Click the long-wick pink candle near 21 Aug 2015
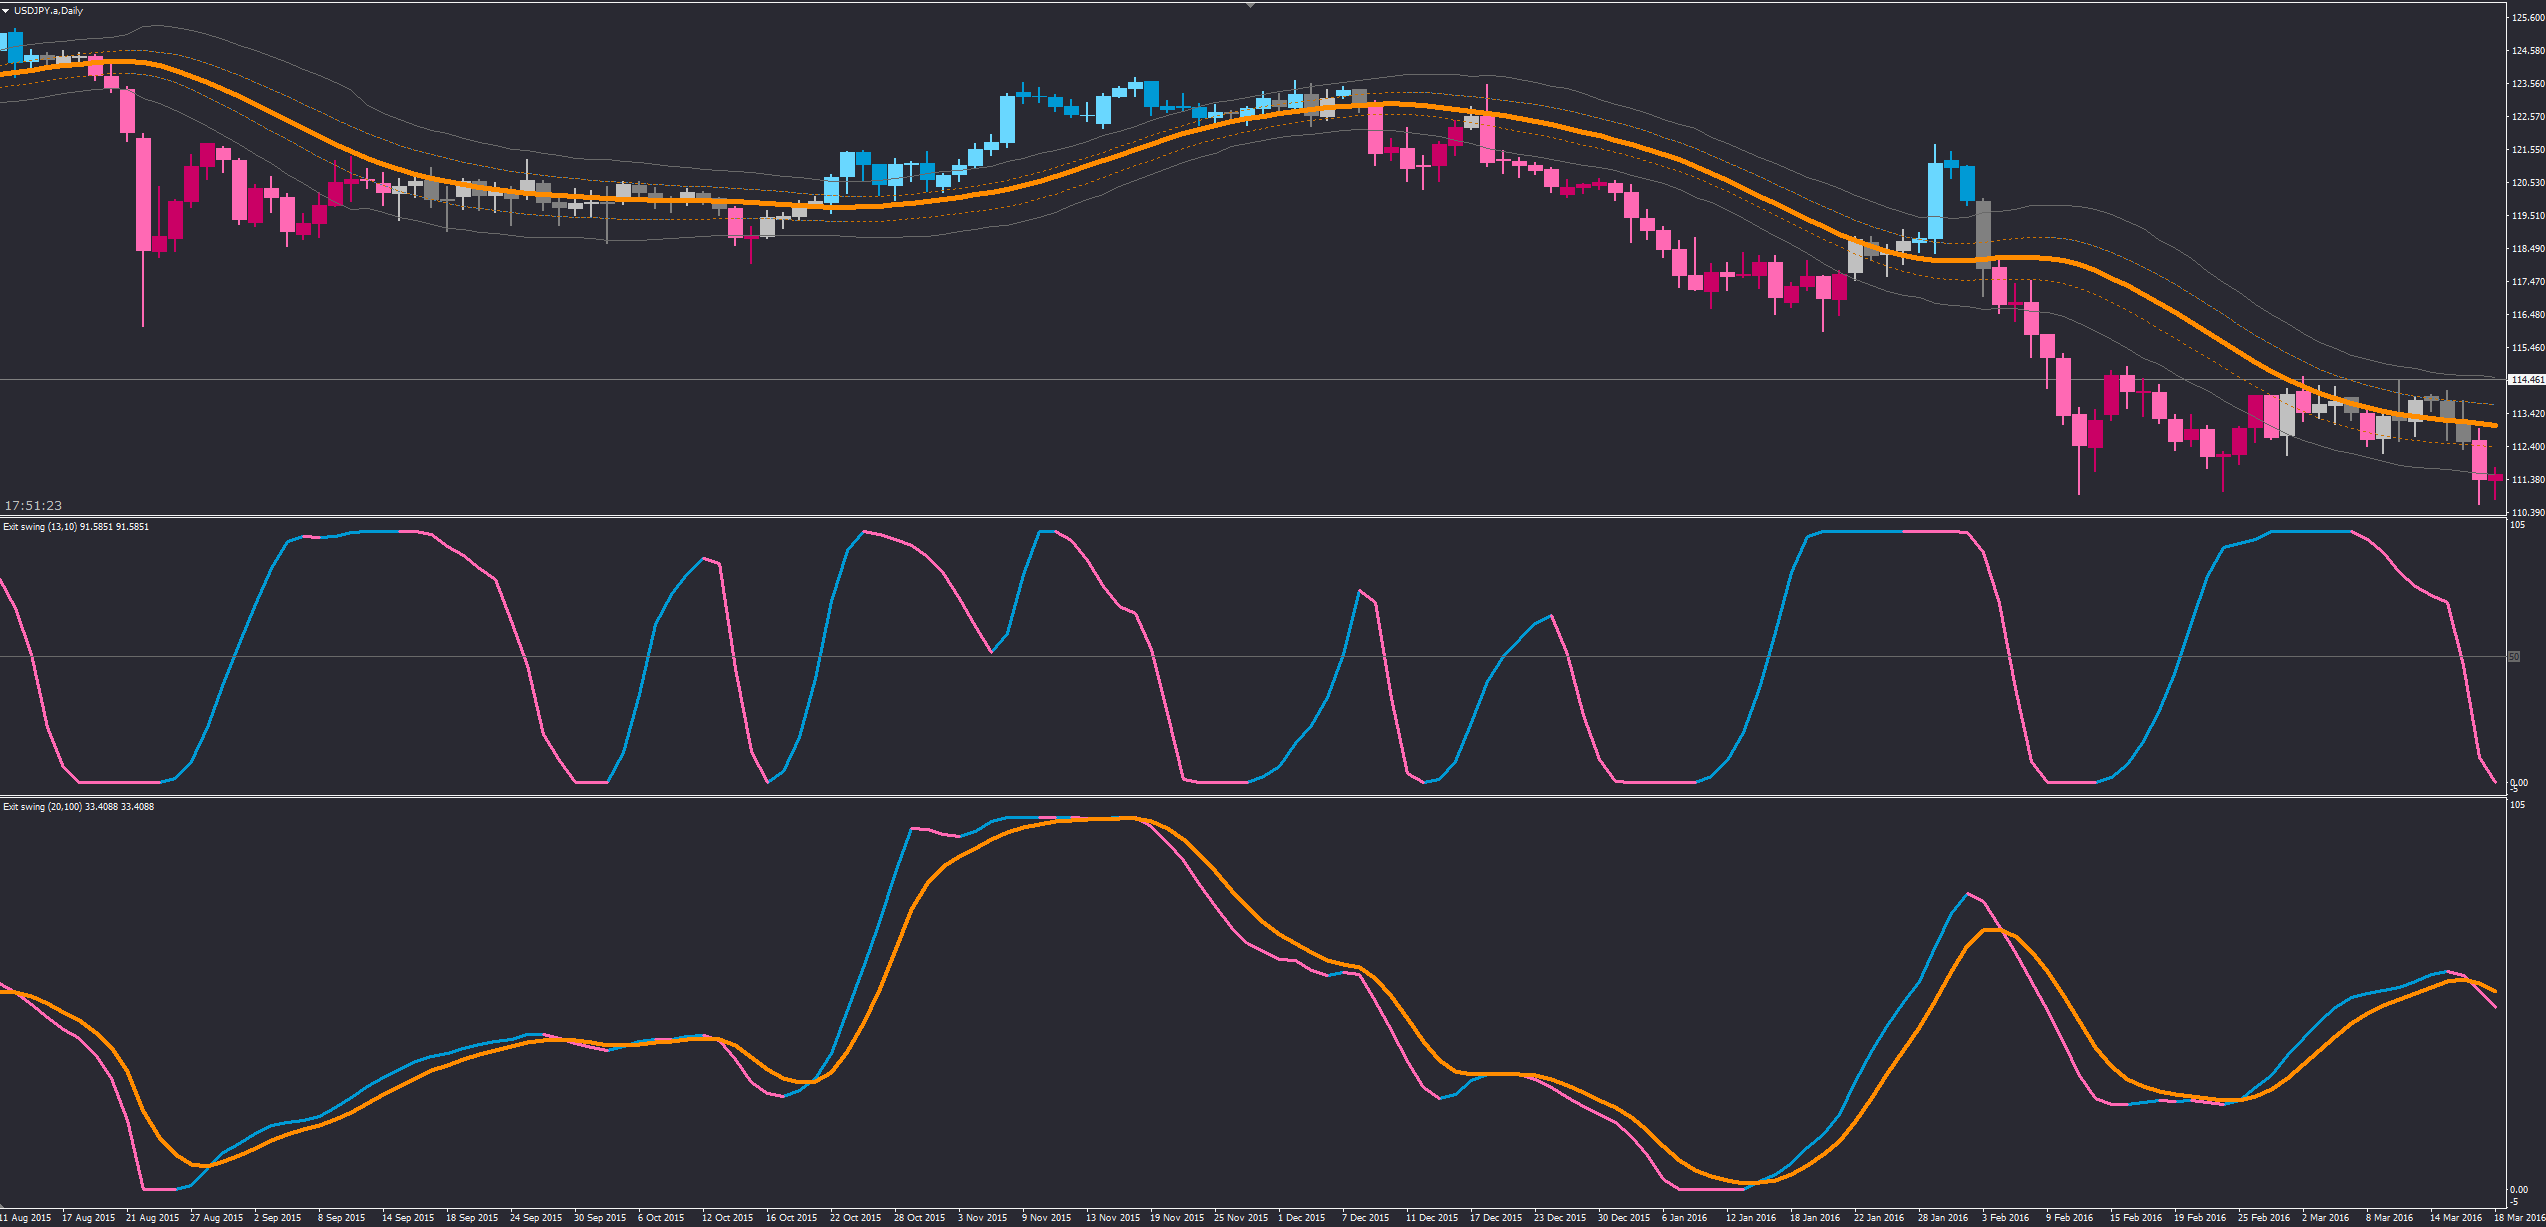The height and width of the screenshot is (1227, 2546). 143,195
